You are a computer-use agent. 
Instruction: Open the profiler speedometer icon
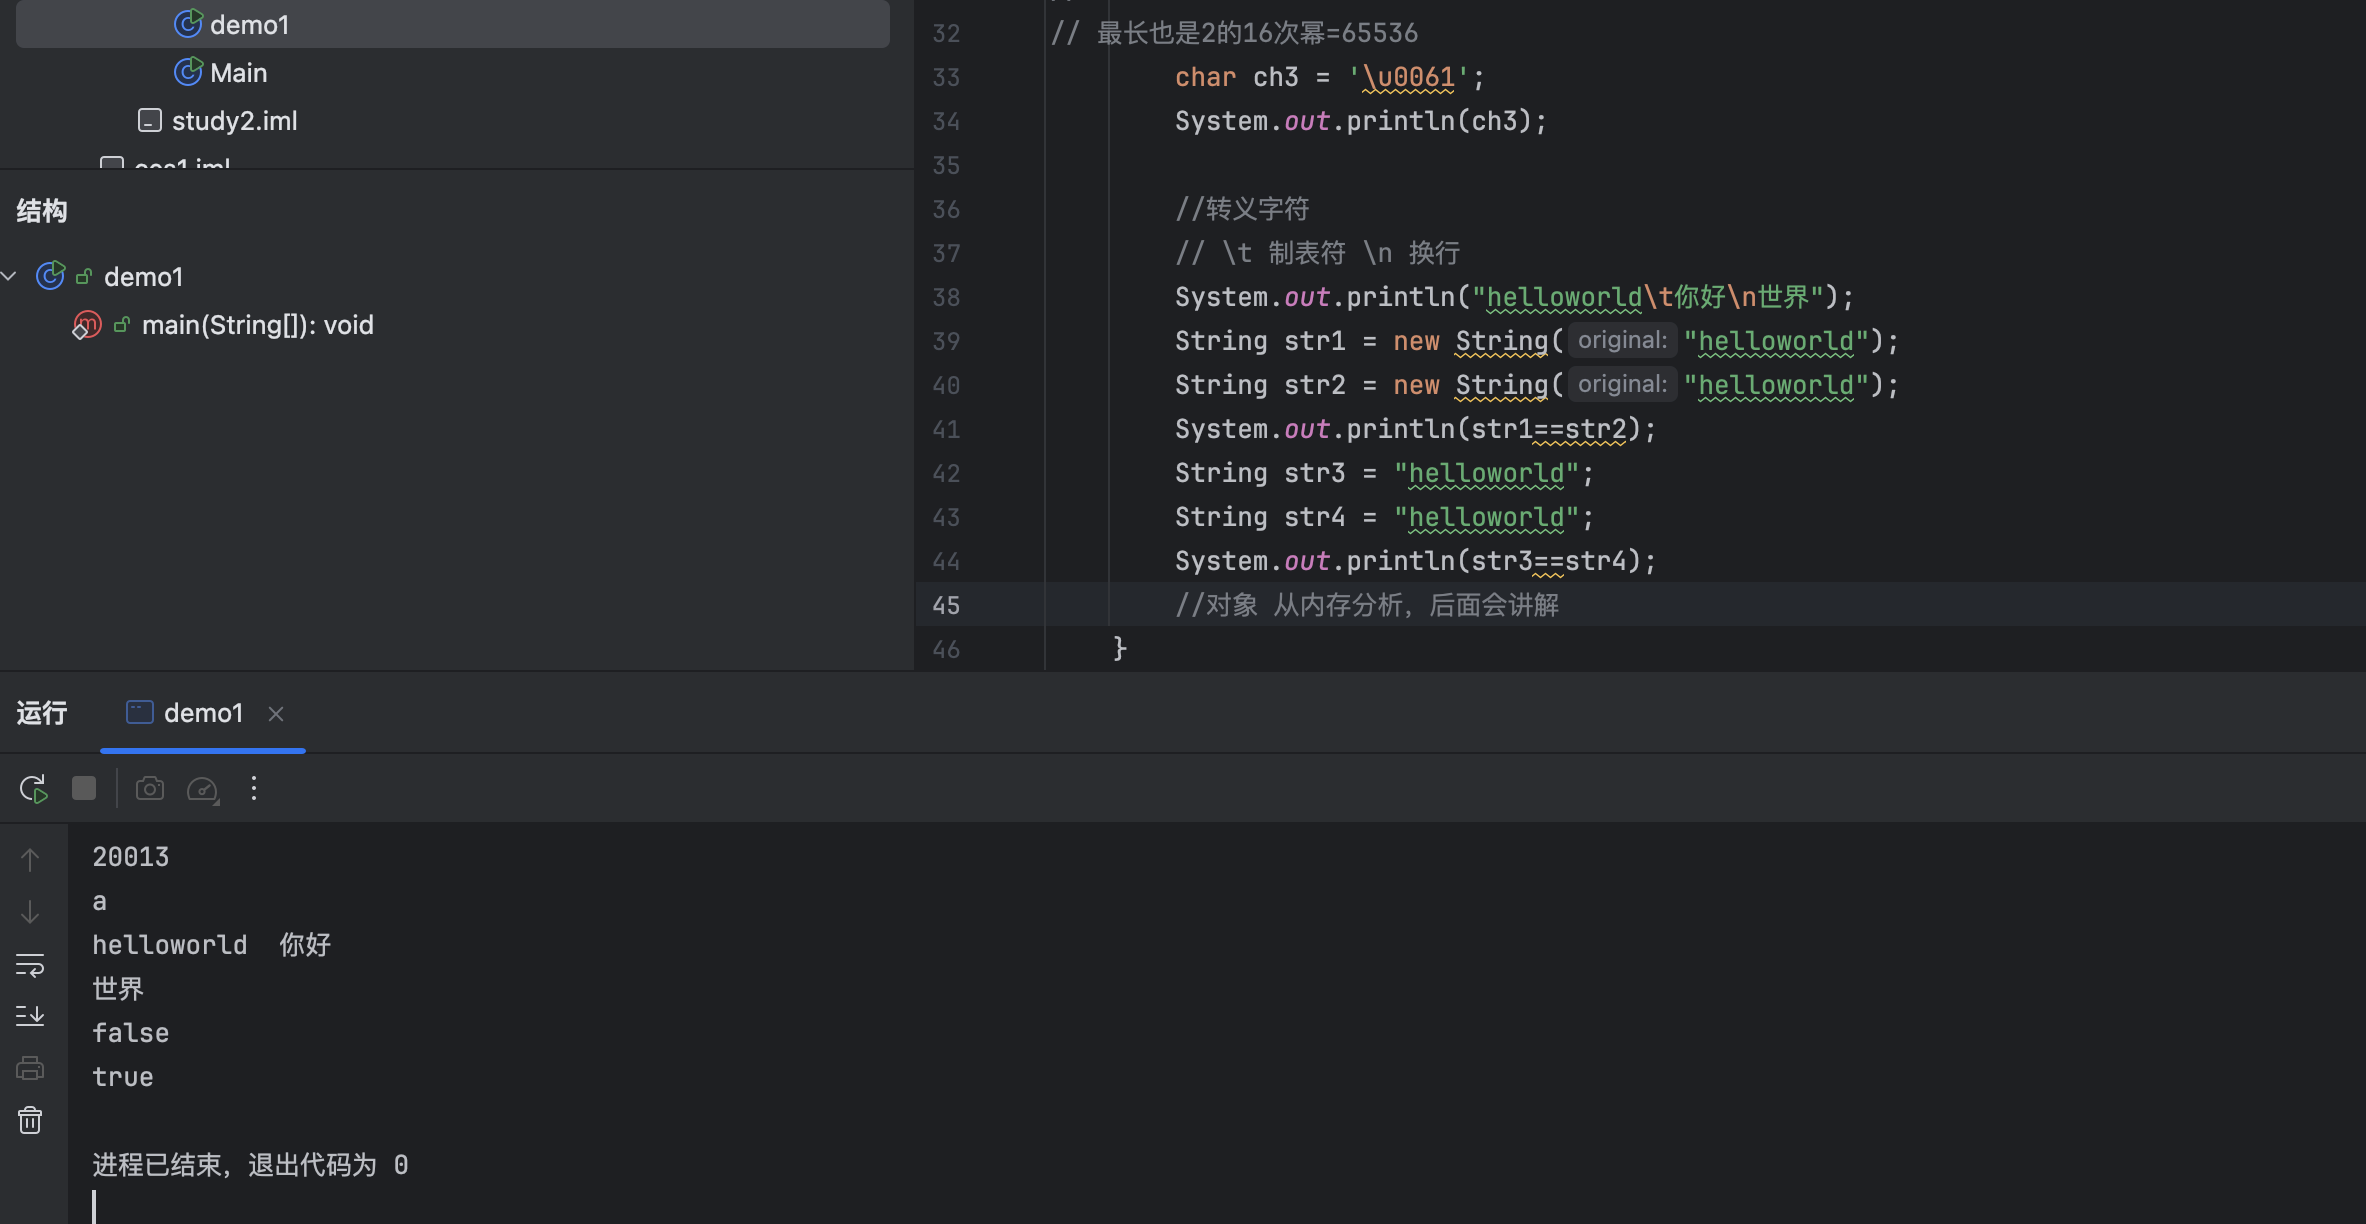click(x=202, y=789)
